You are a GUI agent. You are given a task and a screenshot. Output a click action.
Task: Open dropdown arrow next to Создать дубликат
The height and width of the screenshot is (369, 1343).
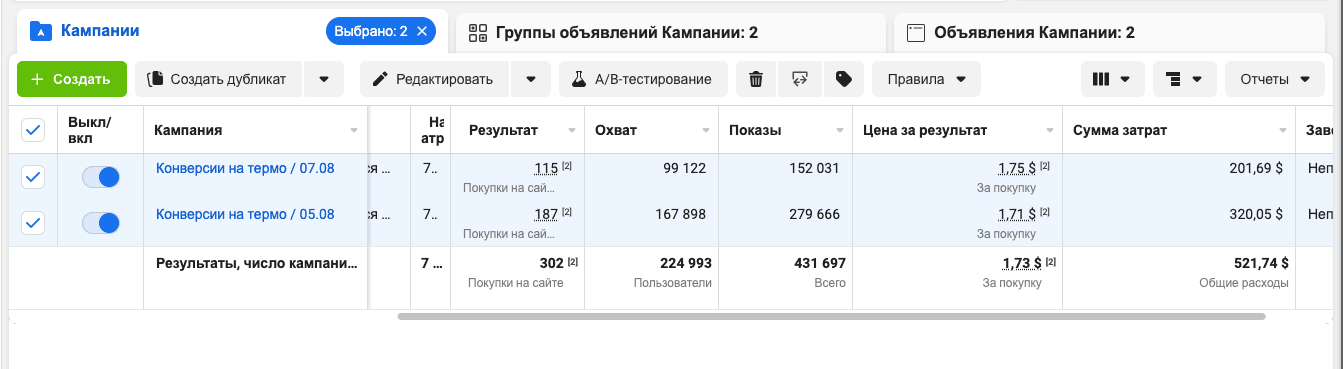click(x=323, y=79)
